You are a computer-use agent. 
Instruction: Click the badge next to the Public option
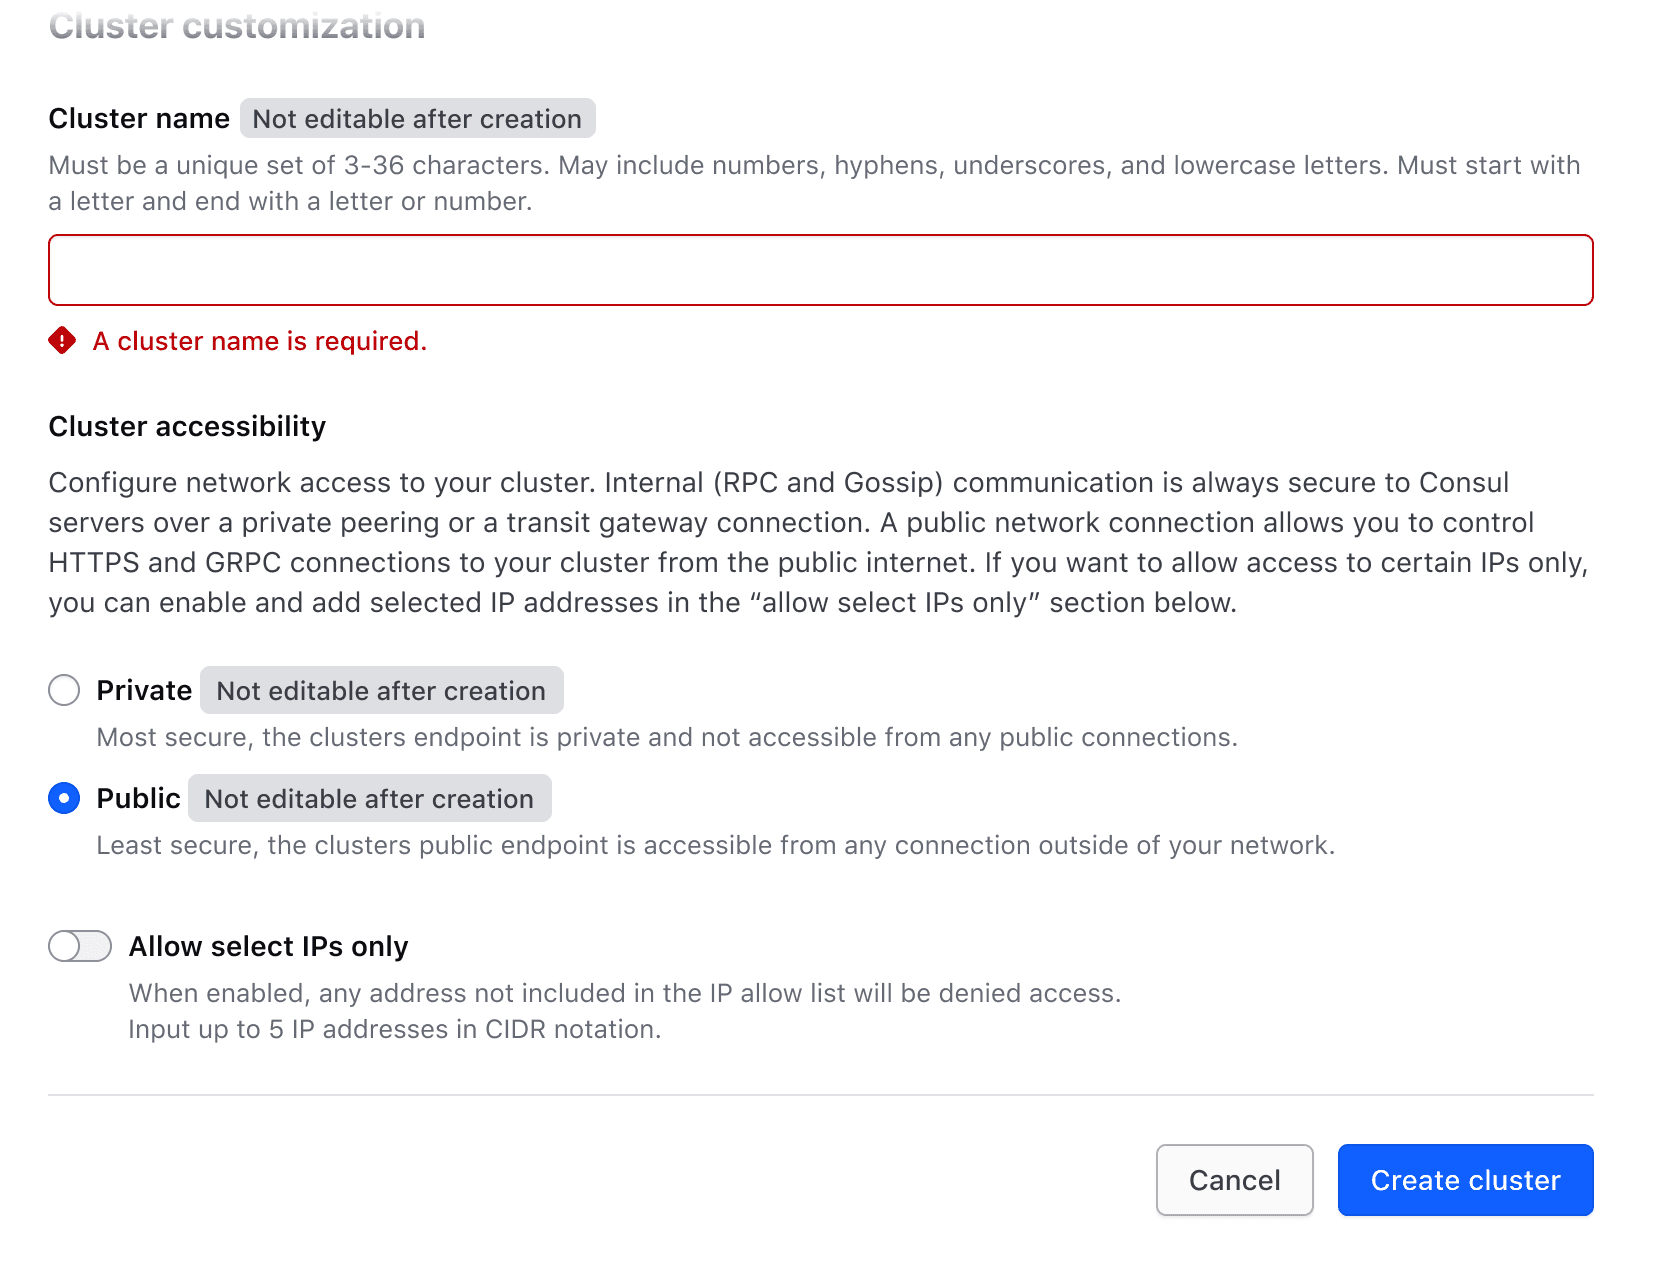tap(369, 798)
